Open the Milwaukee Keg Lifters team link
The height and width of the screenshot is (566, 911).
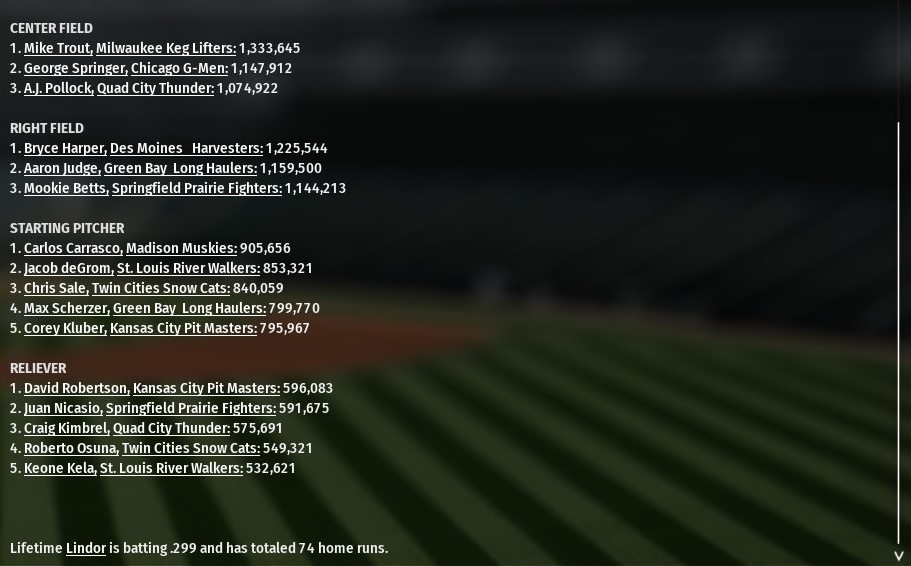(166, 48)
